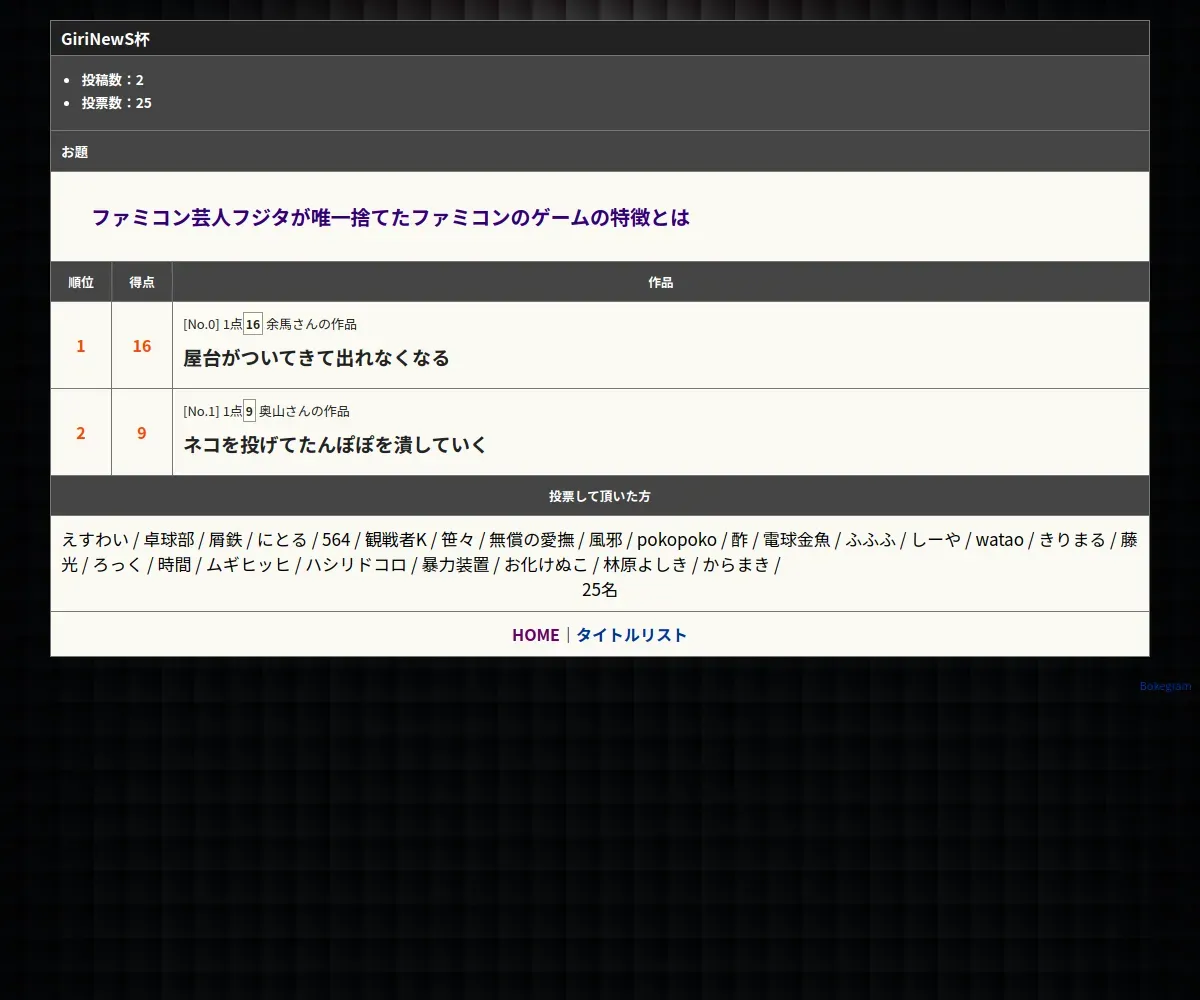The height and width of the screenshot is (1000, 1200).
Task: Click score cell showing 9
Action: [x=142, y=433]
